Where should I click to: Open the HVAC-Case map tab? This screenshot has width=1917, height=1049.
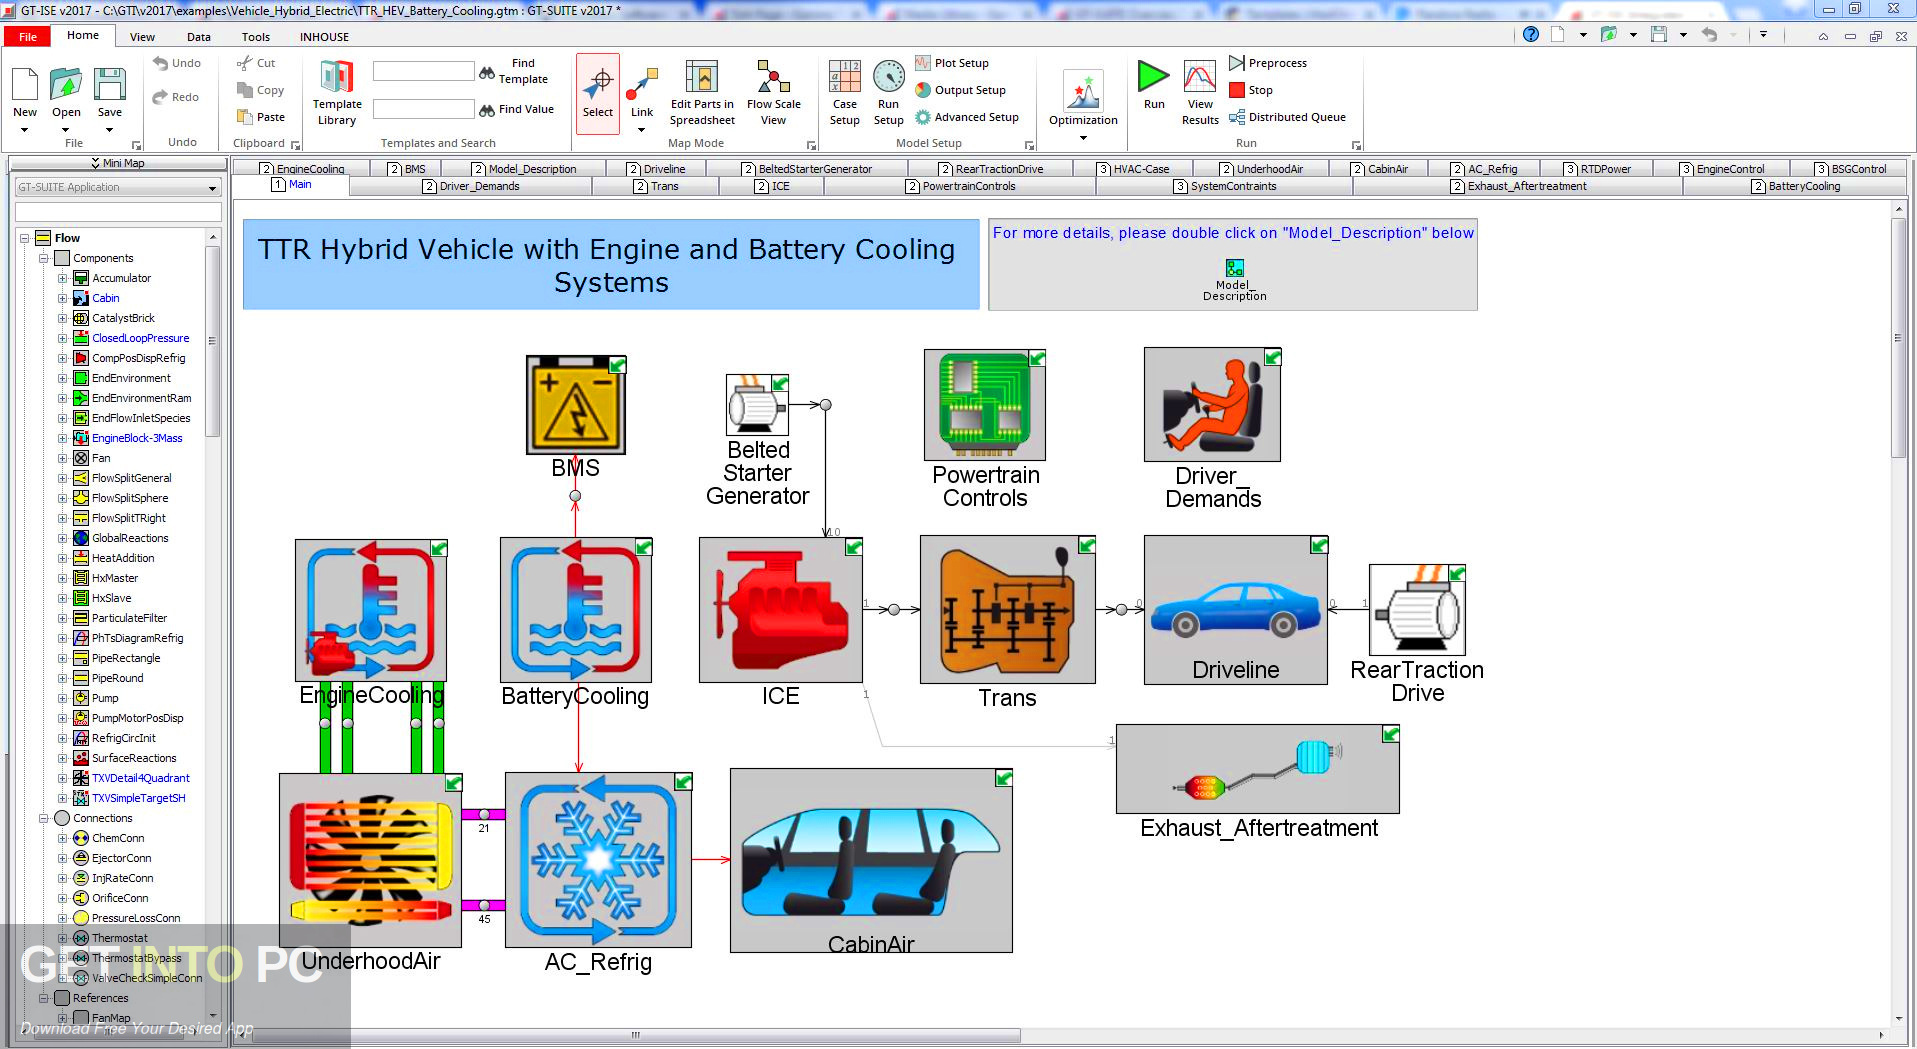1133,169
